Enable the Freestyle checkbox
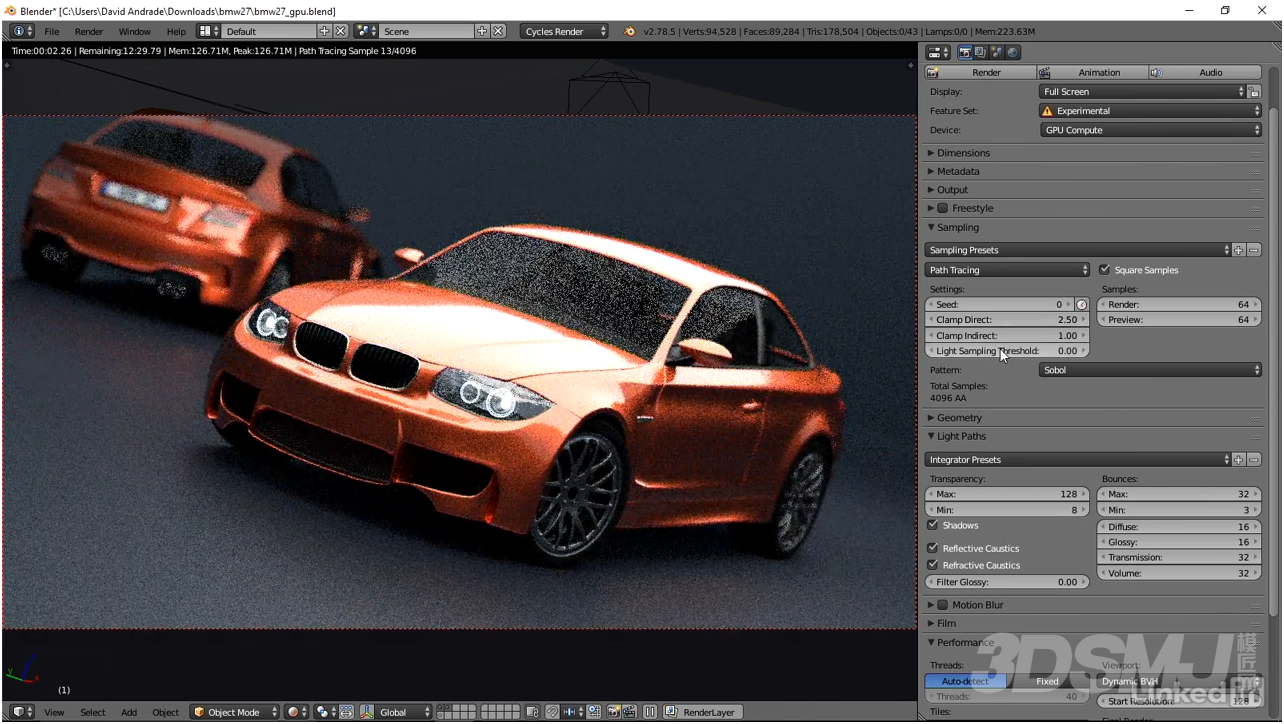 [x=942, y=208]
